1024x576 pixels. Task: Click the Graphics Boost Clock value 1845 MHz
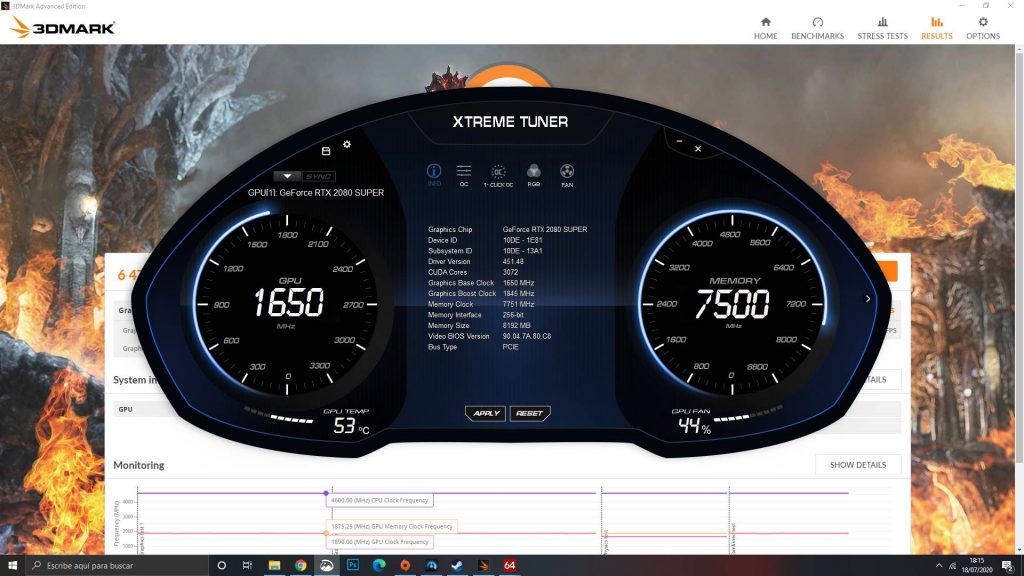519,294
